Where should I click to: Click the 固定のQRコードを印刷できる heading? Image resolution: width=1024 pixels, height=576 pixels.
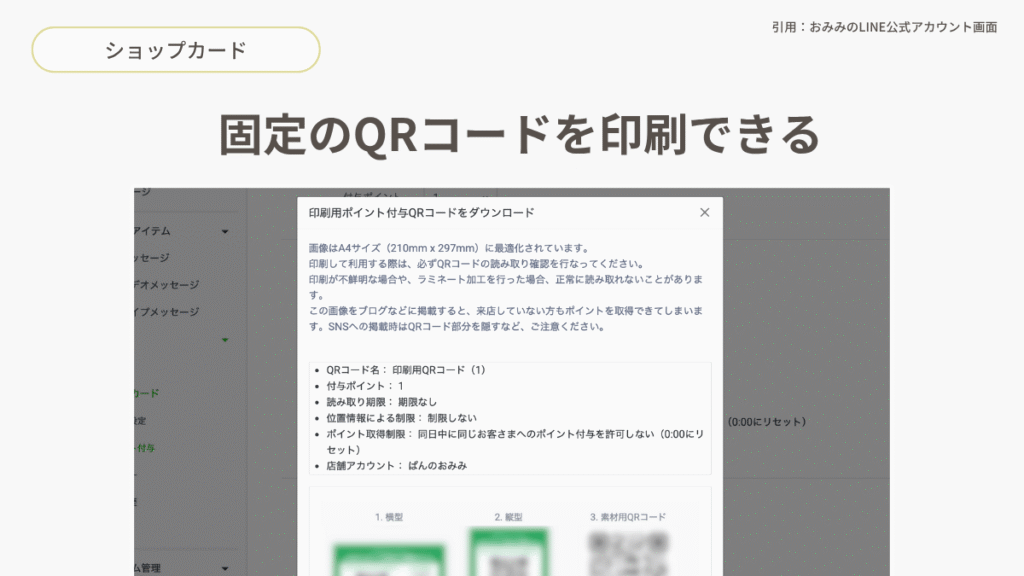point(519,134)
